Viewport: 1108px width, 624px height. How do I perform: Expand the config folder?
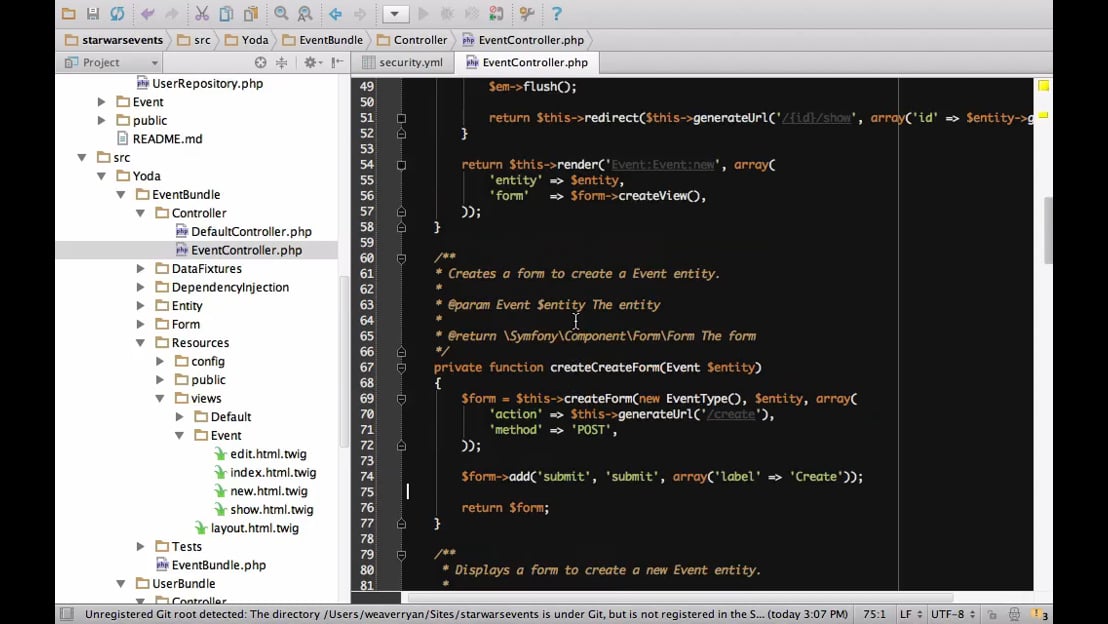[x=160, y=361]
